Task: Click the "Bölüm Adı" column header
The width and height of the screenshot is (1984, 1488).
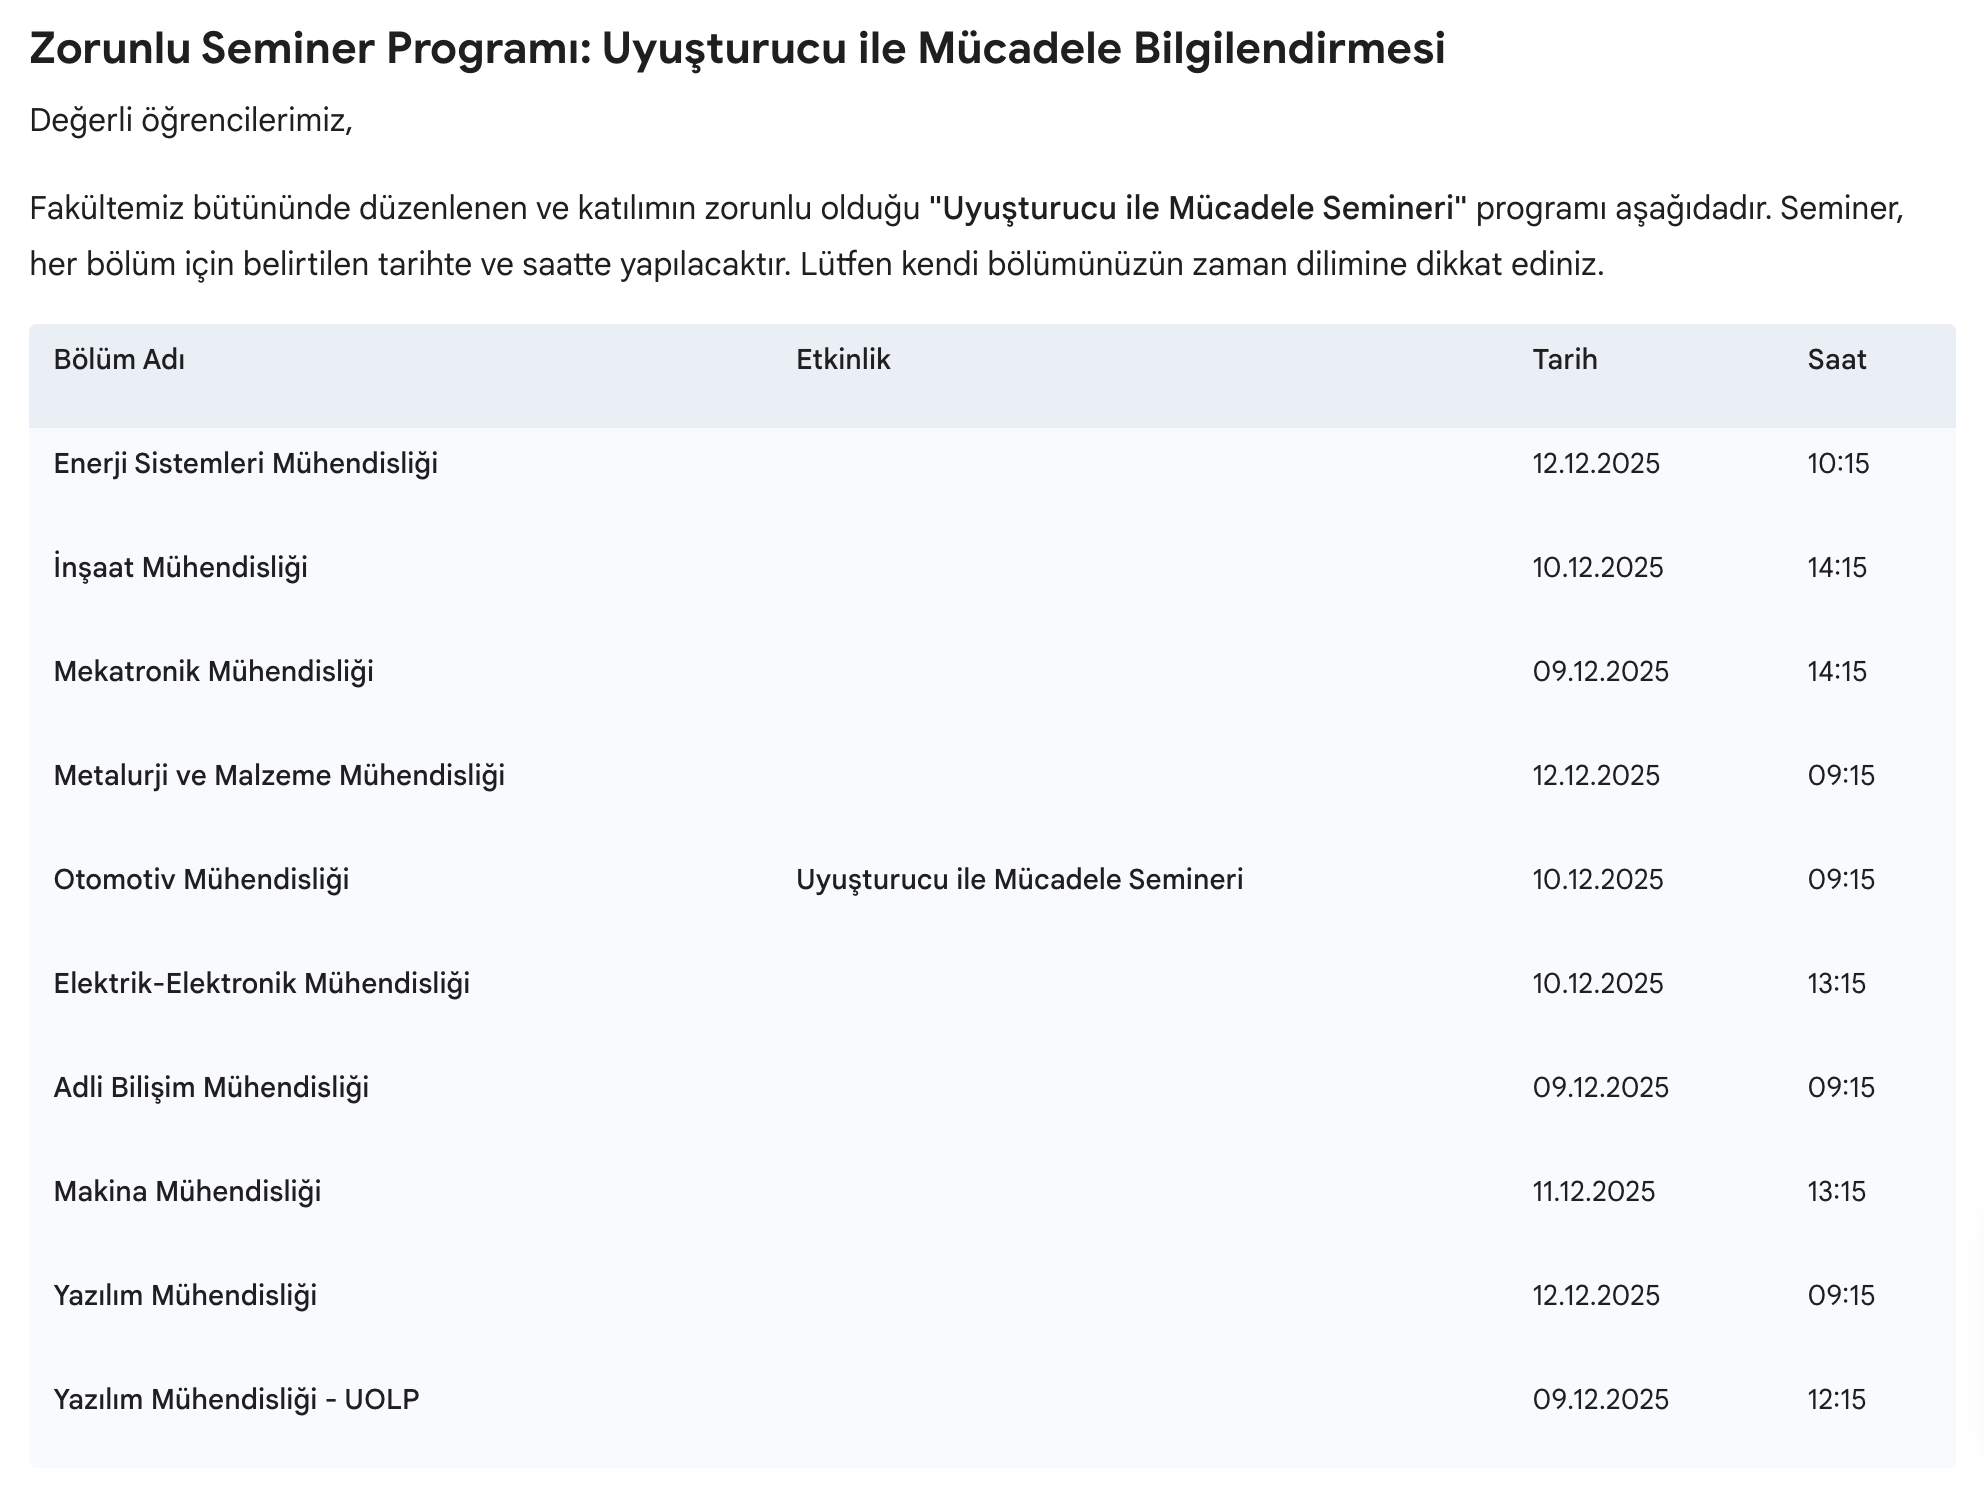Action: (x=119, y=360)
